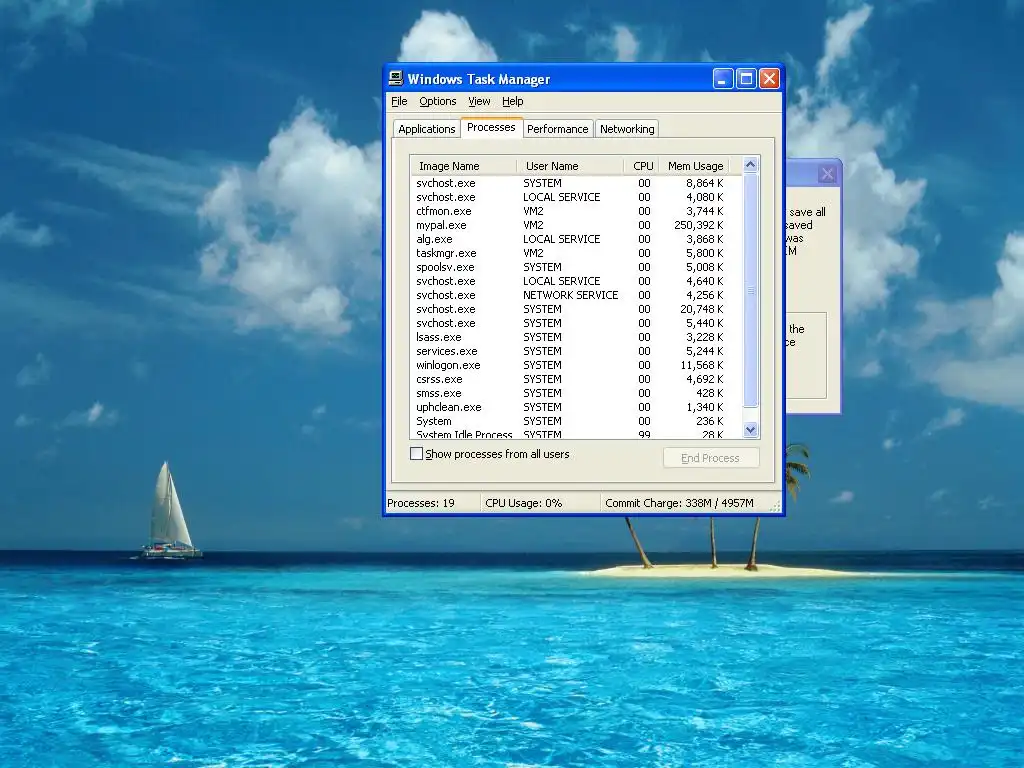Switch to the Performance tab
Viewport: 1024px width, 768px height.
558,129
